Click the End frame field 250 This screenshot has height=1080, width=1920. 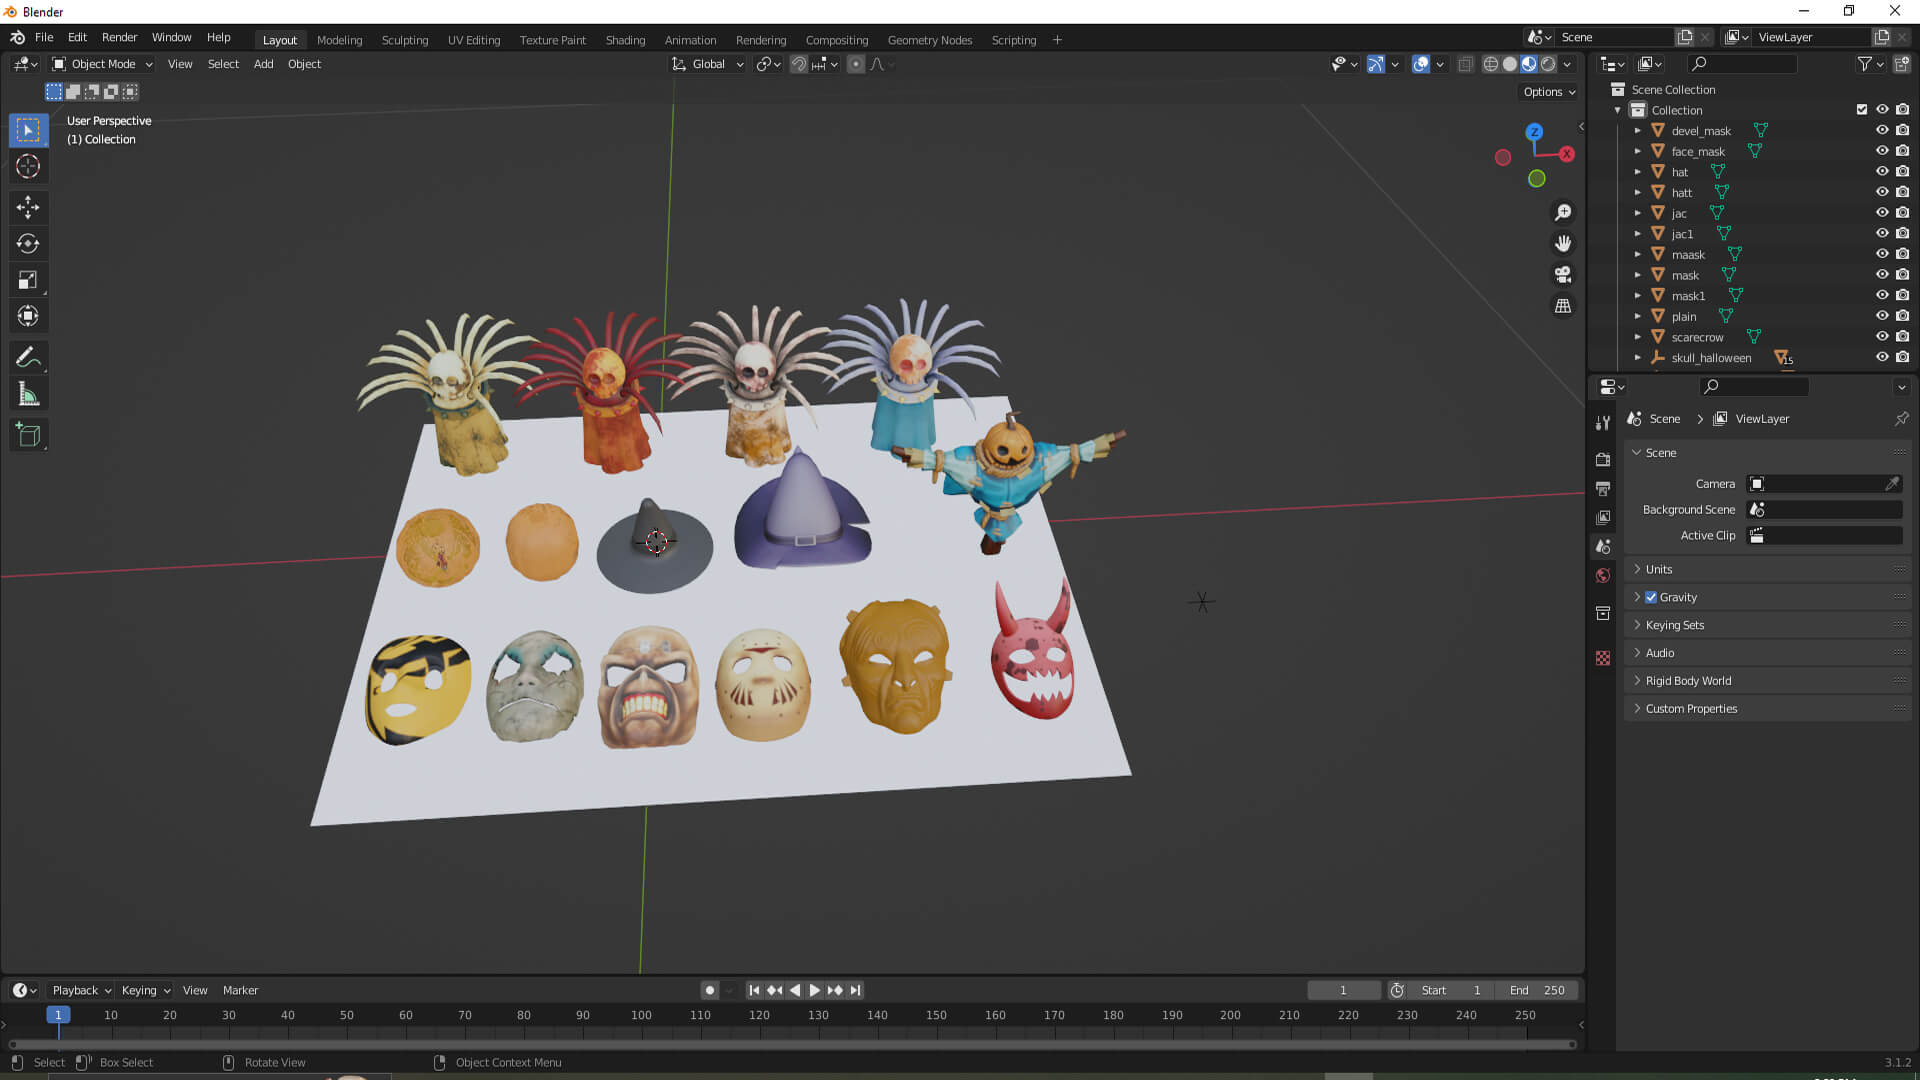[1537, 990]
